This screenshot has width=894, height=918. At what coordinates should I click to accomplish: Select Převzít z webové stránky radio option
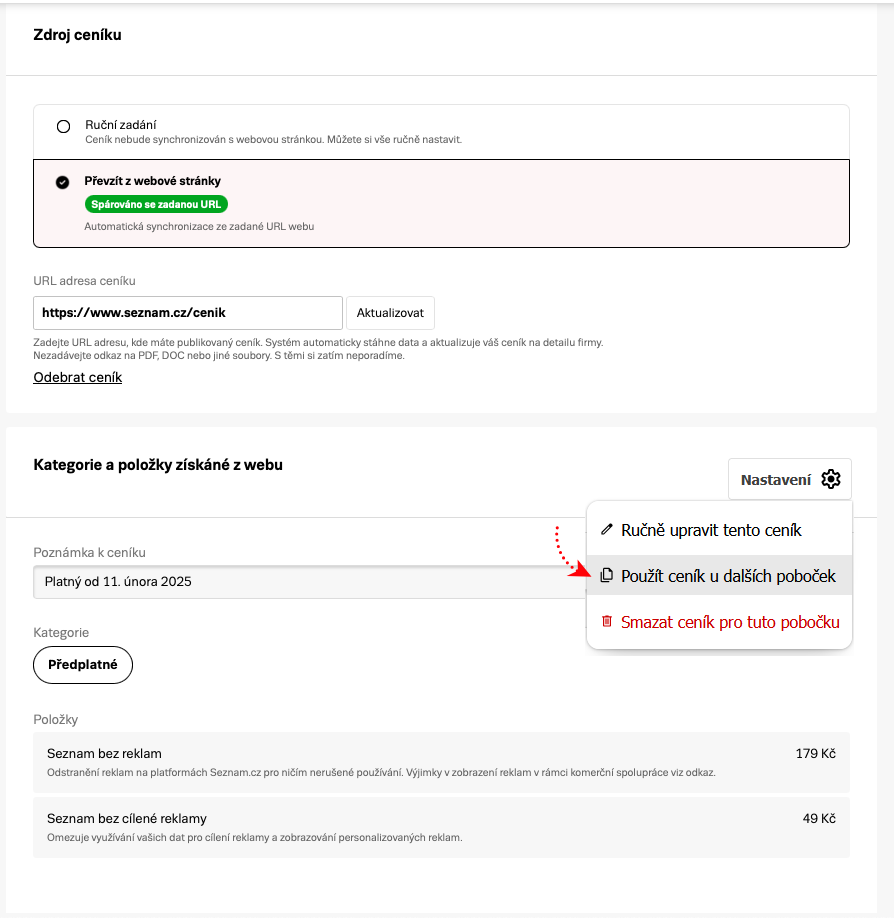point(63,182)
